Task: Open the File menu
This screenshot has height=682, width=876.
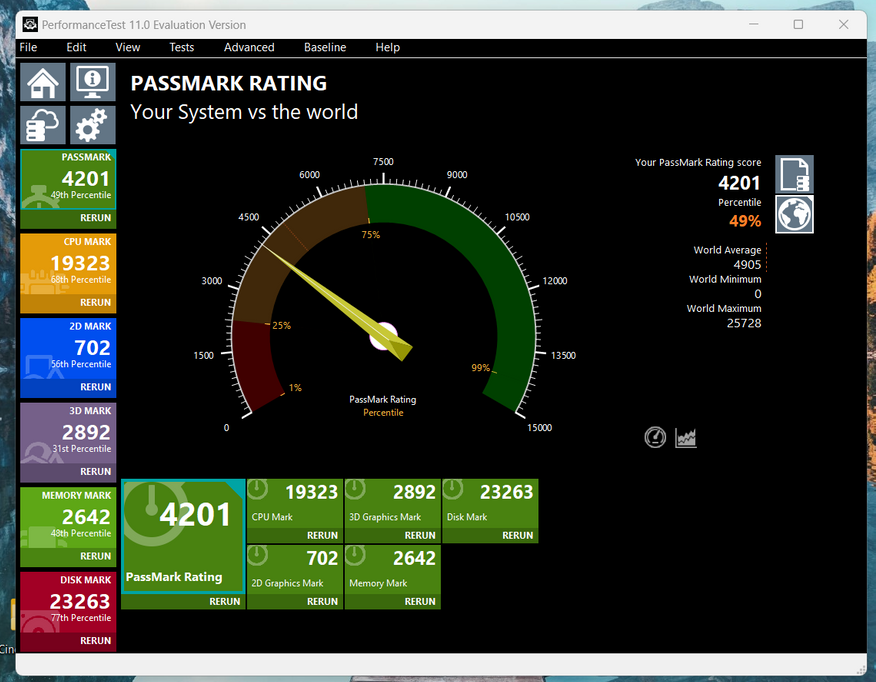Action: 28,47
